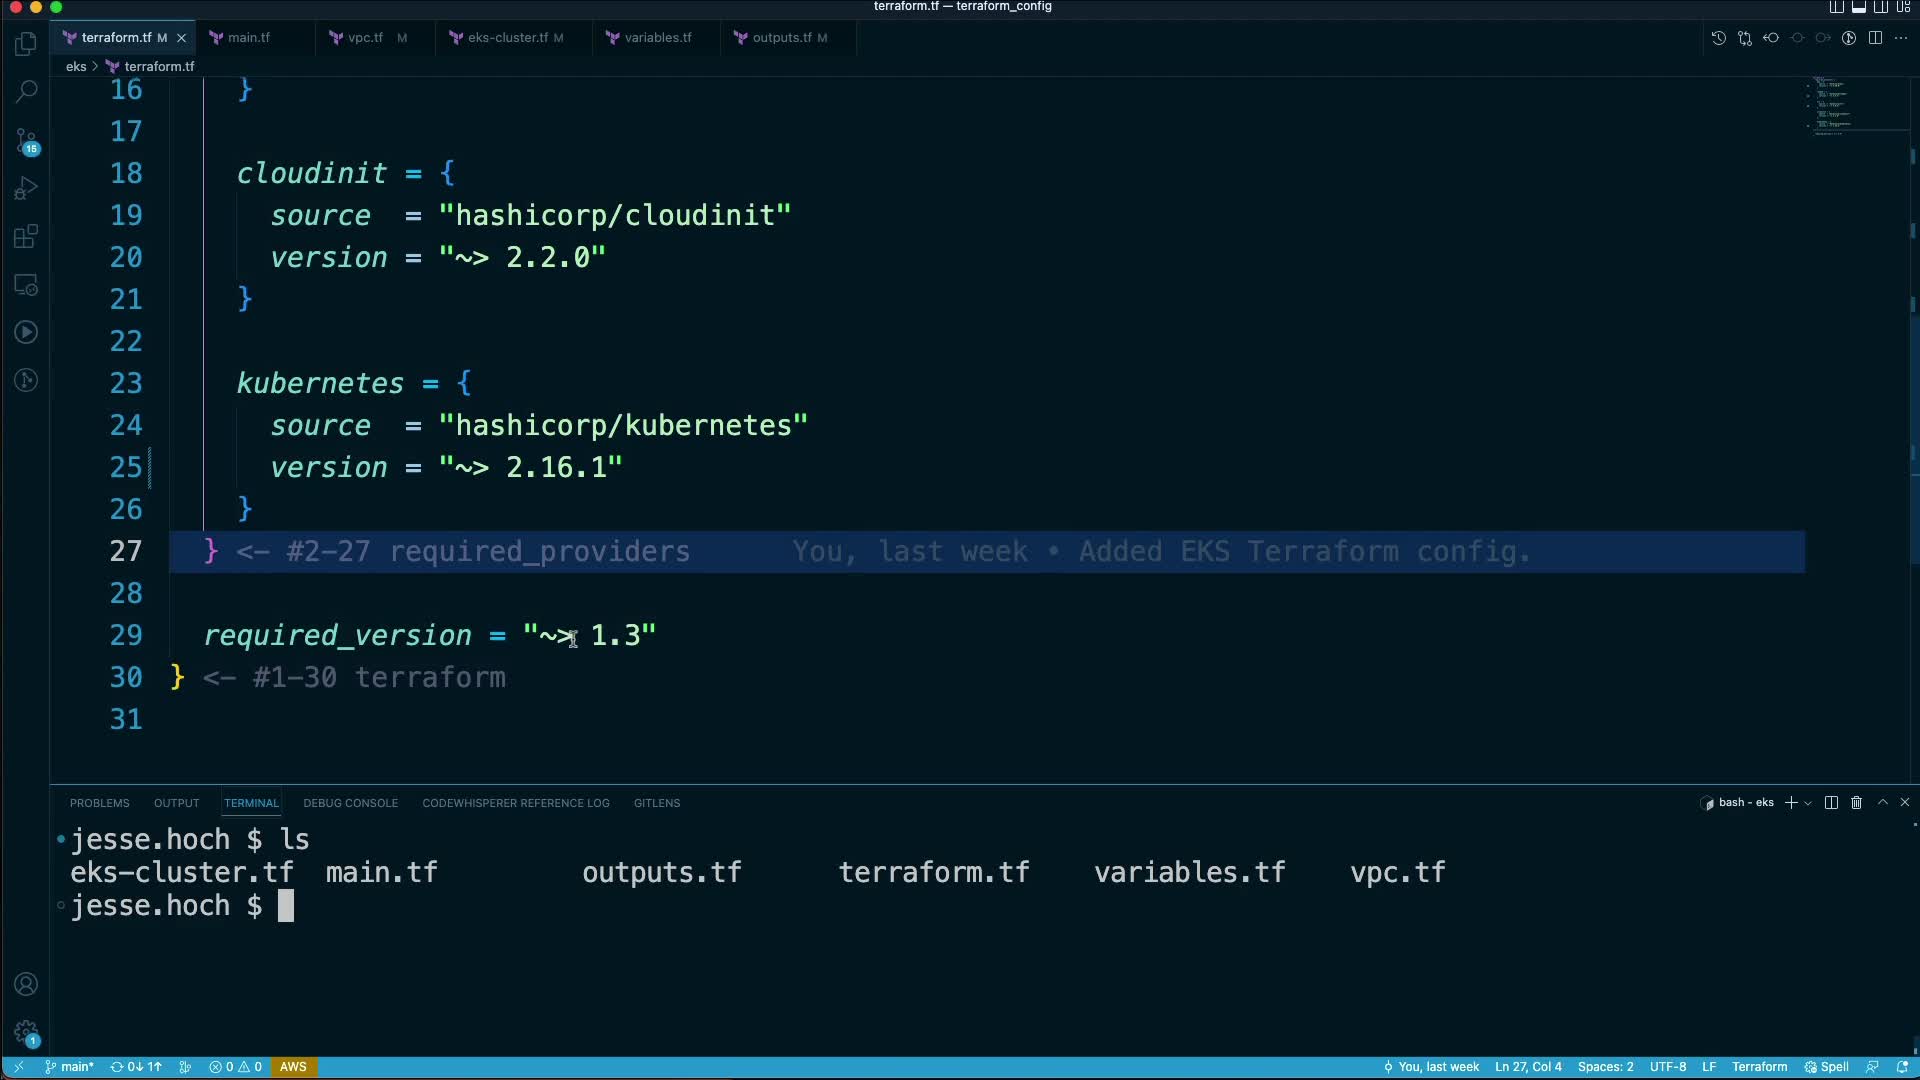Open the new terminal profile dropdown arrow
This screenshot has height=1080, width=1920.
pos(1808,803)
